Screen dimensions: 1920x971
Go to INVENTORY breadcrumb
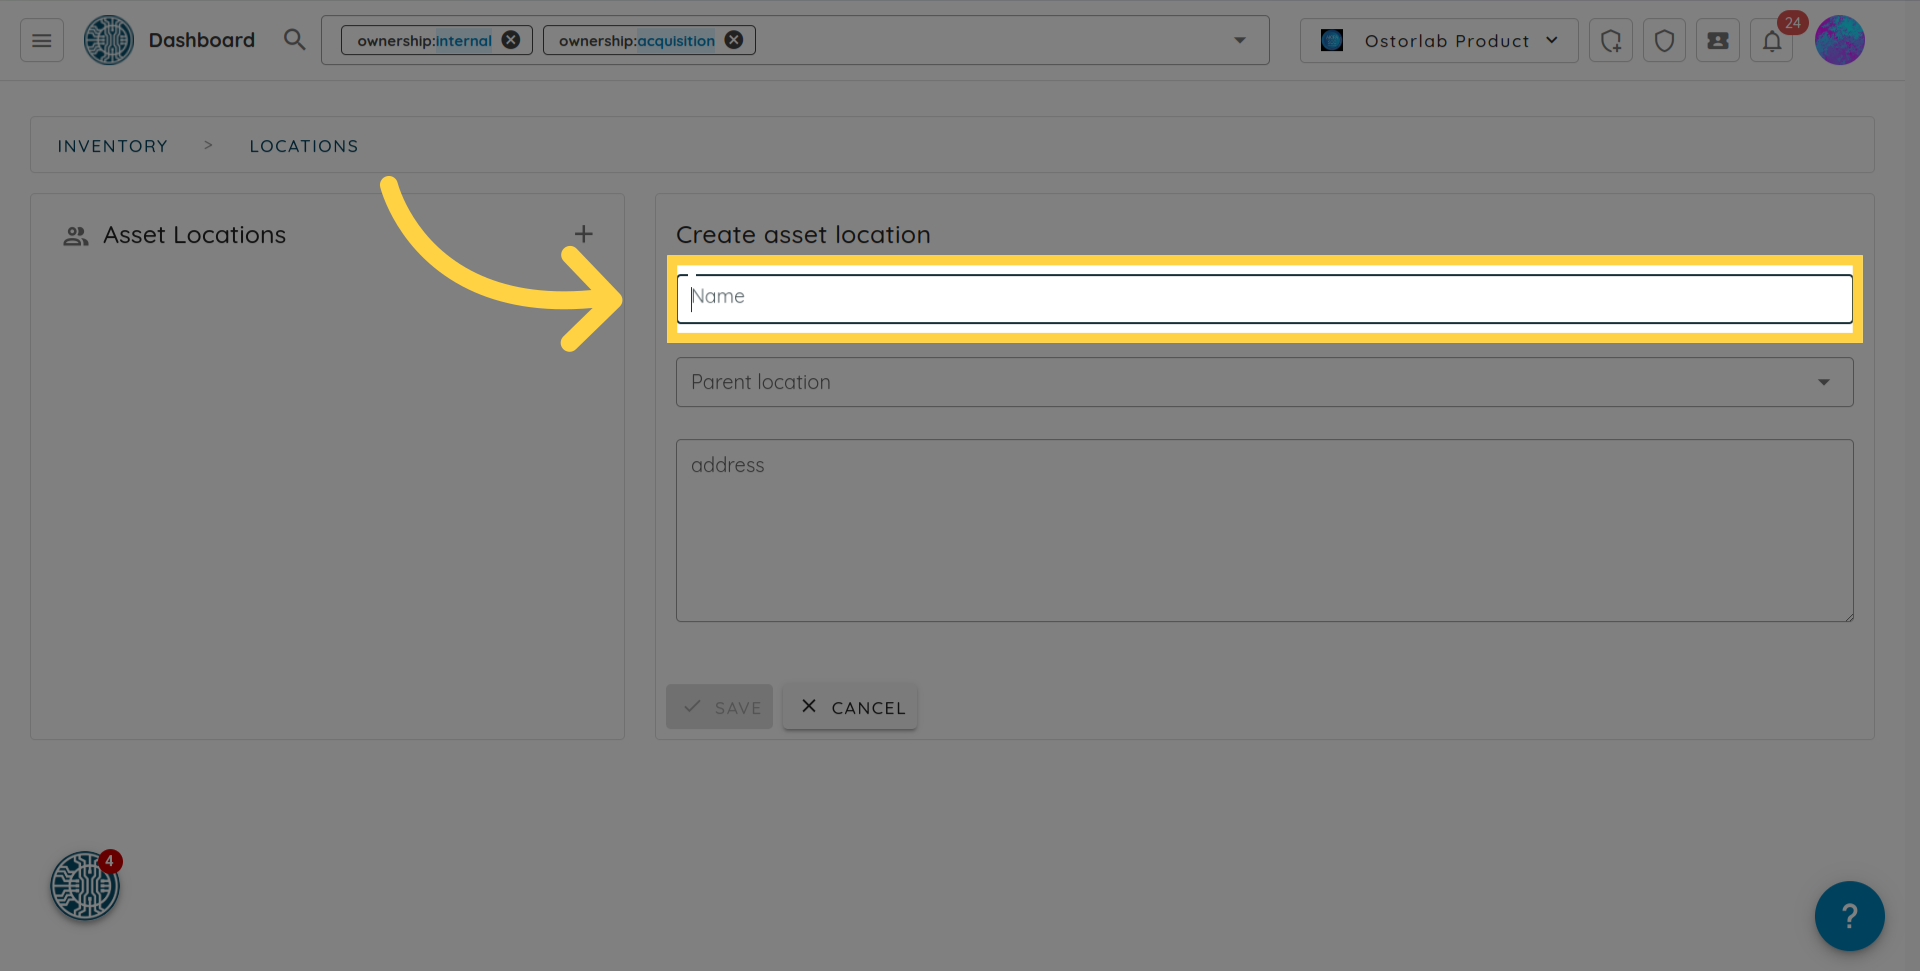coord(113,146)
